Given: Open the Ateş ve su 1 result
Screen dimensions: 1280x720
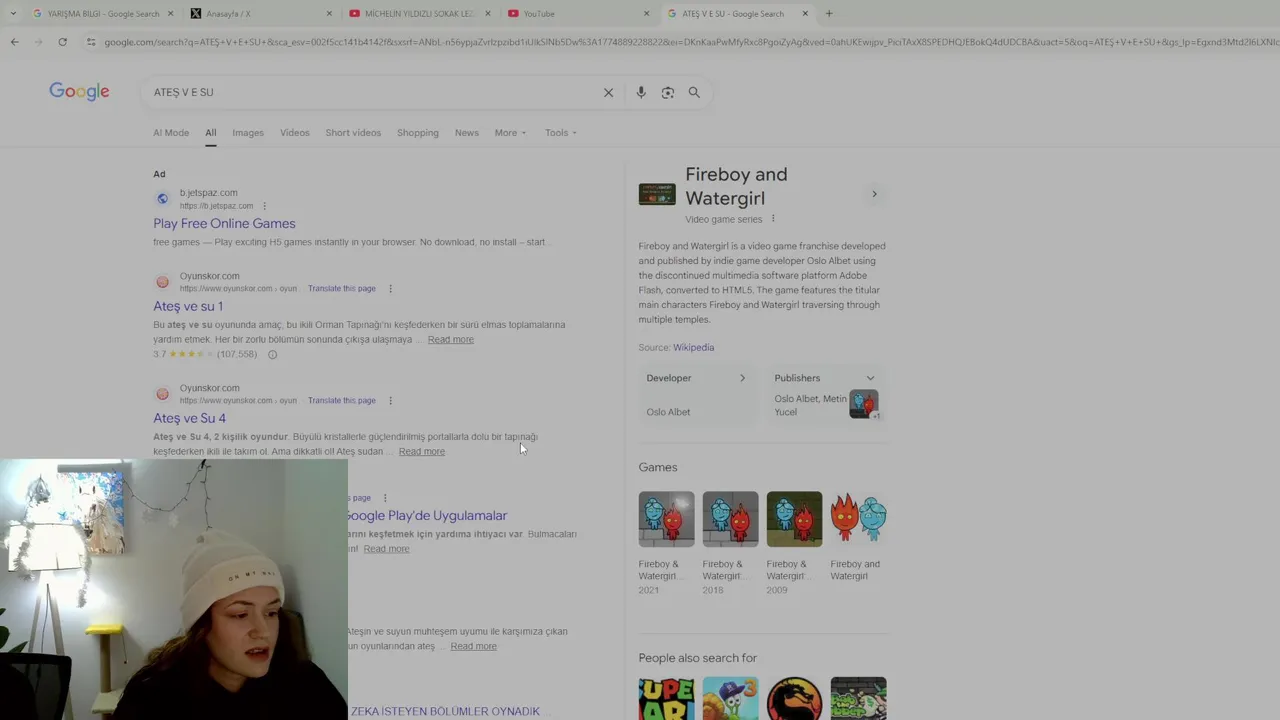Looking at the screenshot, I should [188, 306].
